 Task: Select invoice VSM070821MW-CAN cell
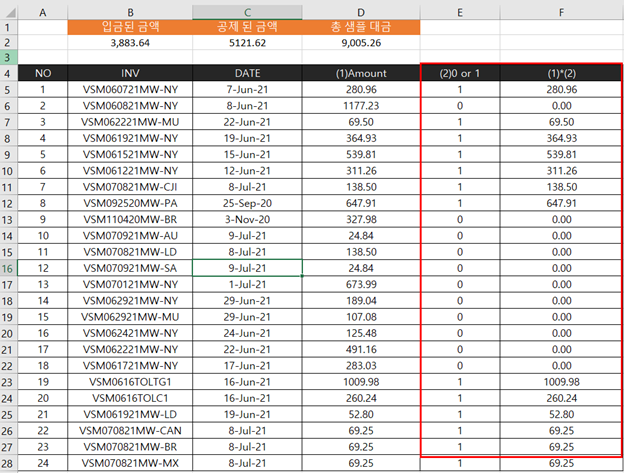(x=130, y=430)
